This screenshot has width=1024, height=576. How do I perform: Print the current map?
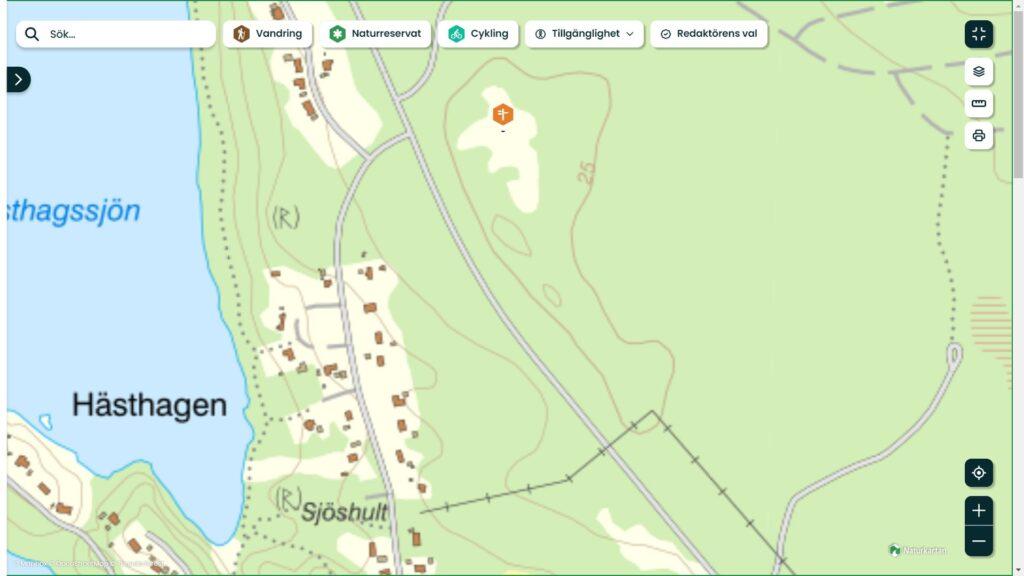click(x=978, y=136)
